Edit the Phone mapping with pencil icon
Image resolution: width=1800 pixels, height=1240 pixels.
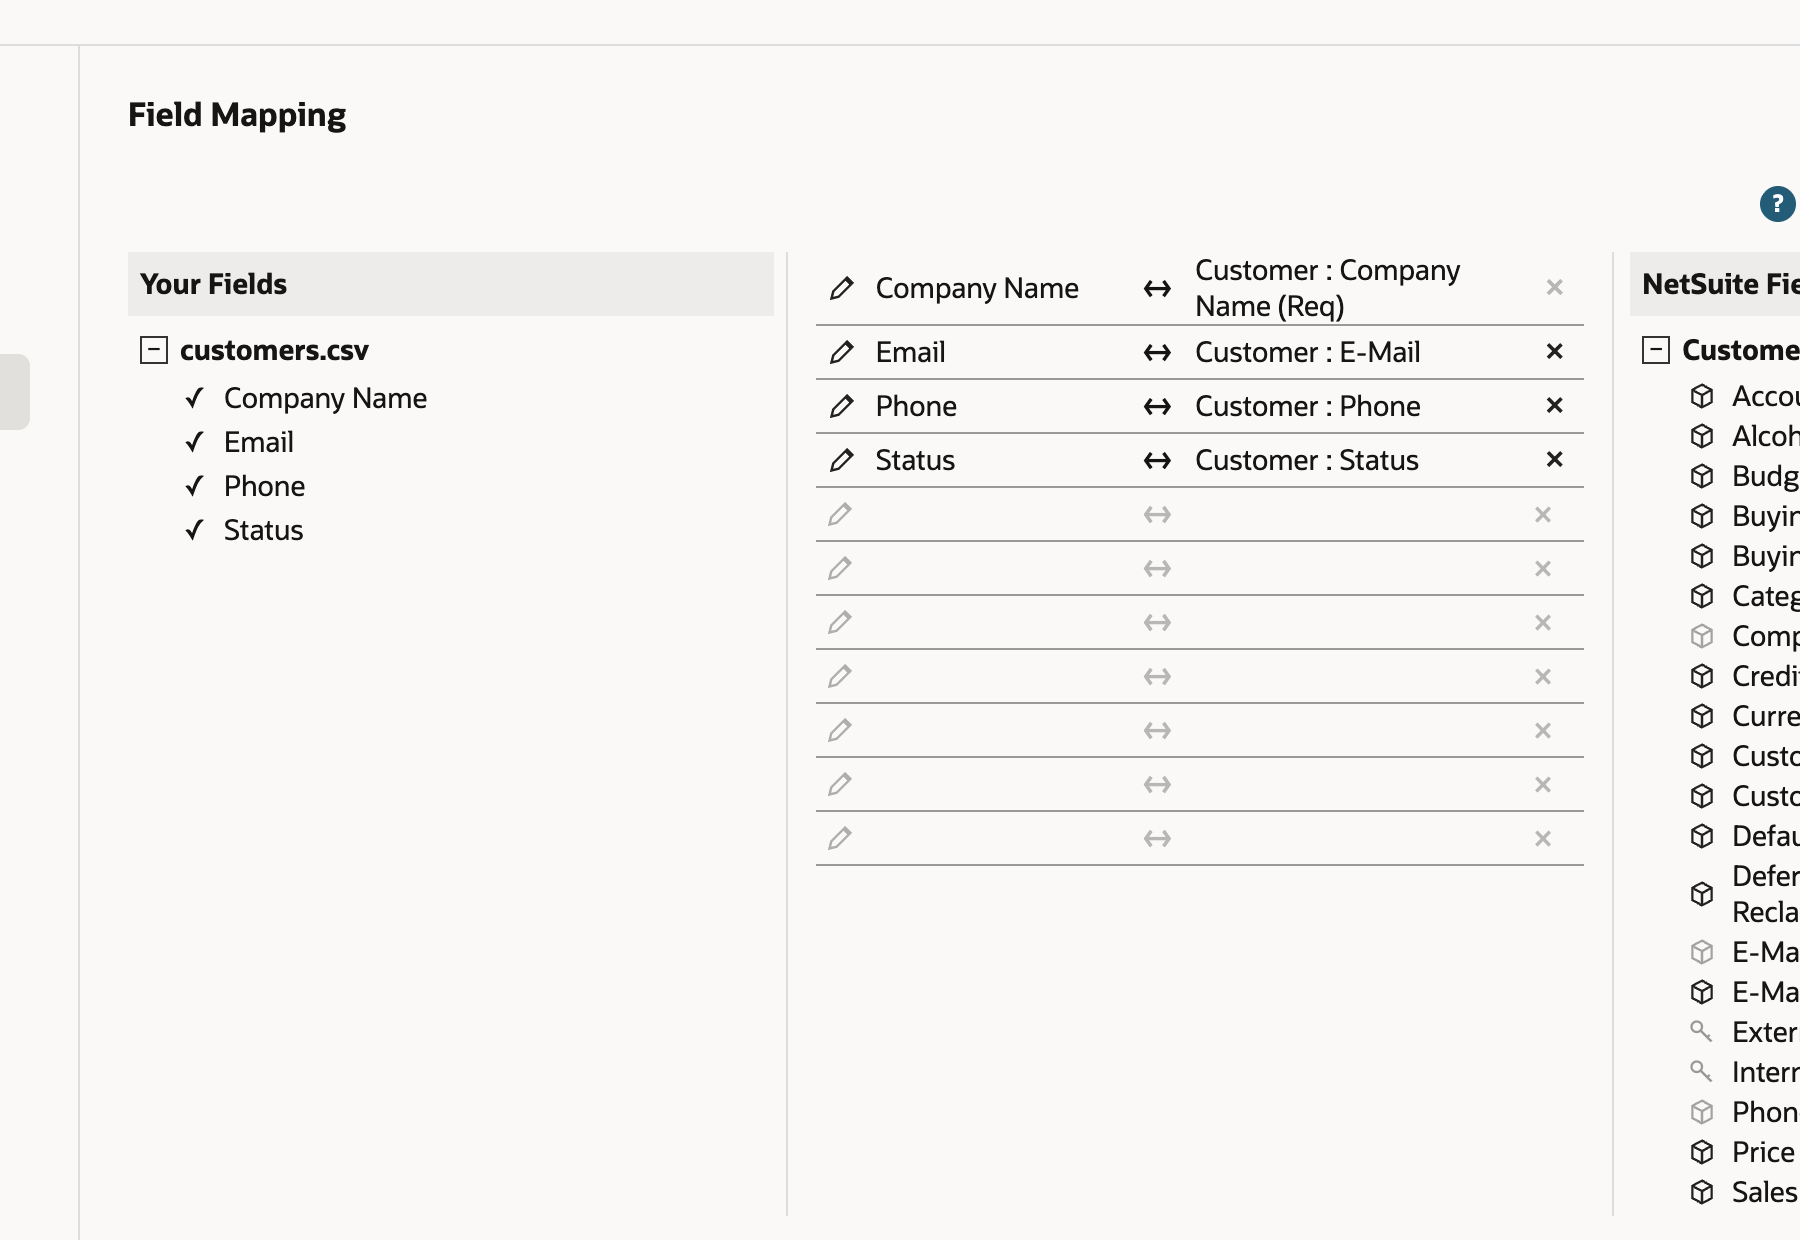coord(842,406)
